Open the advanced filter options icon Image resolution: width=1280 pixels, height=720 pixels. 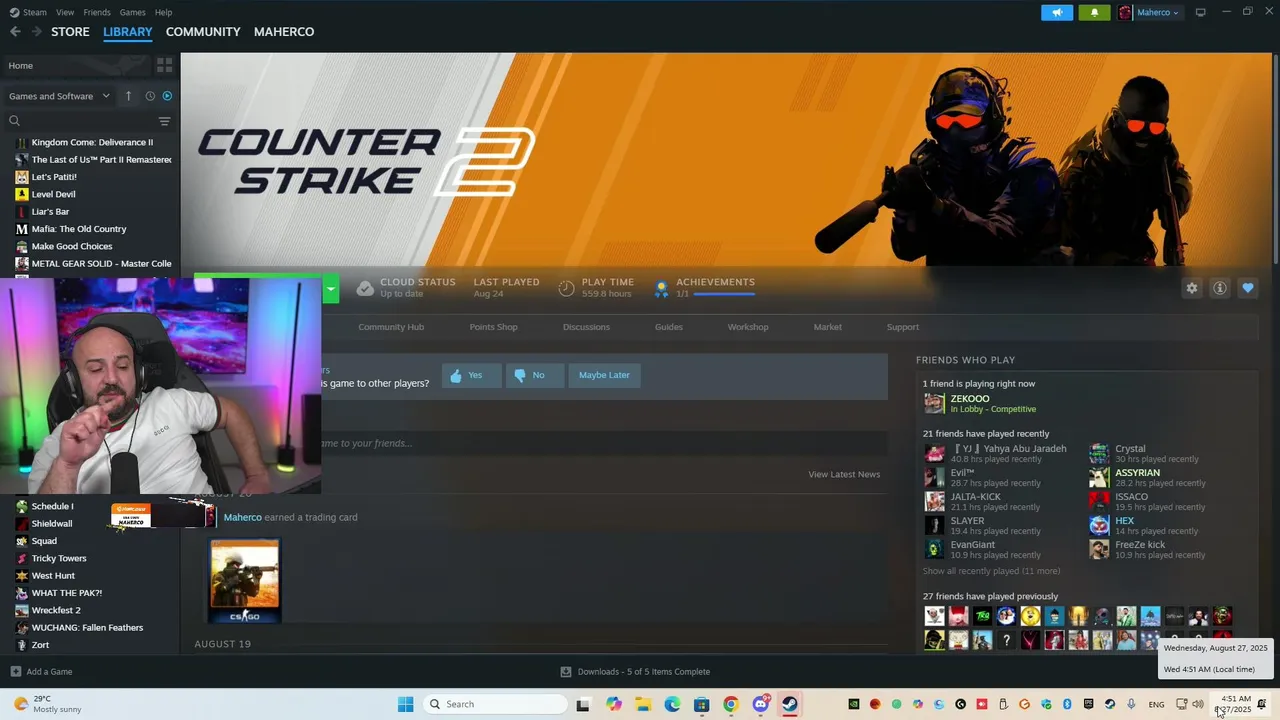(164, 121)
